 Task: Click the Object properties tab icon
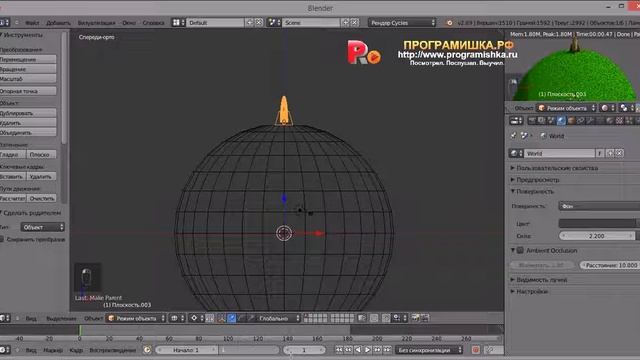pyautogui.click(x=571, y=120)
